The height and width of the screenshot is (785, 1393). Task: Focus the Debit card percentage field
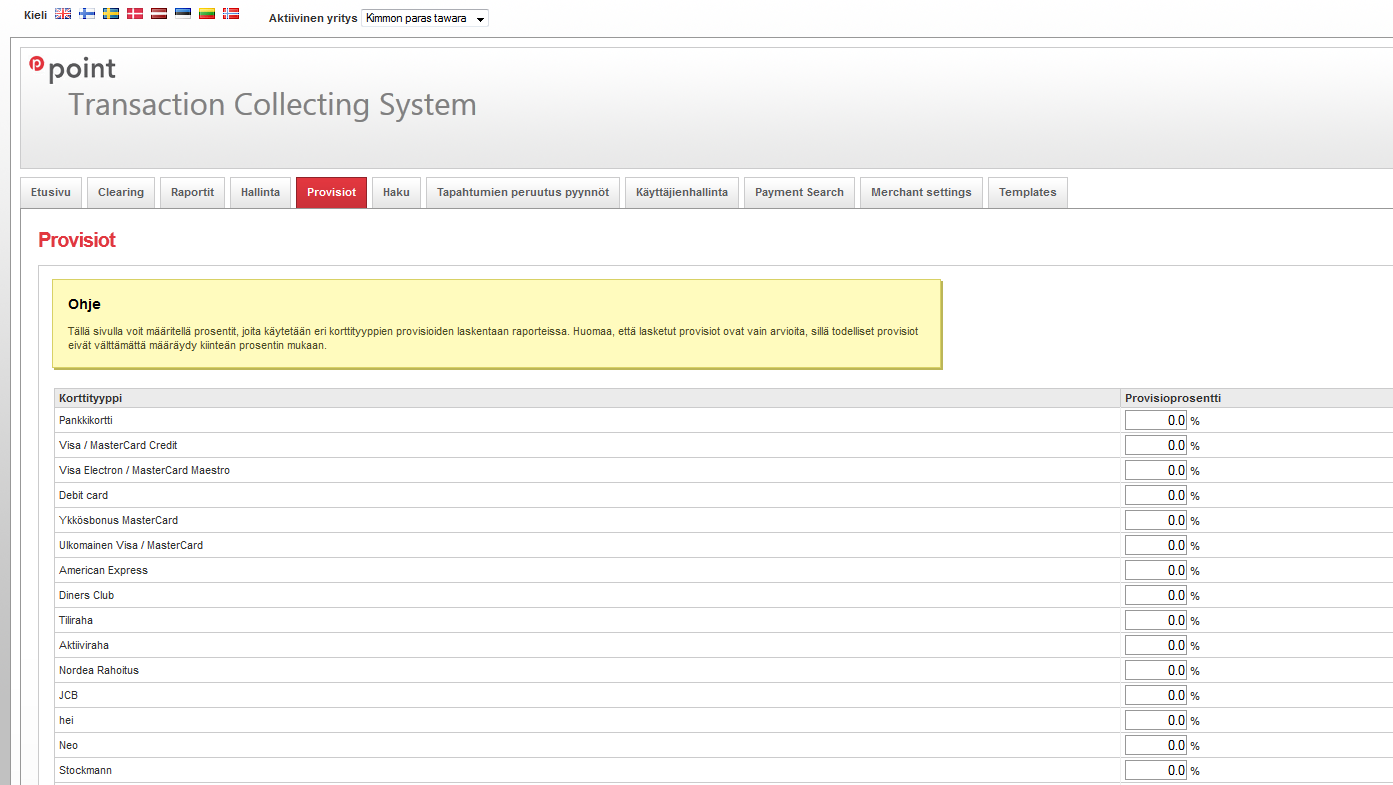coord(1156,495)
